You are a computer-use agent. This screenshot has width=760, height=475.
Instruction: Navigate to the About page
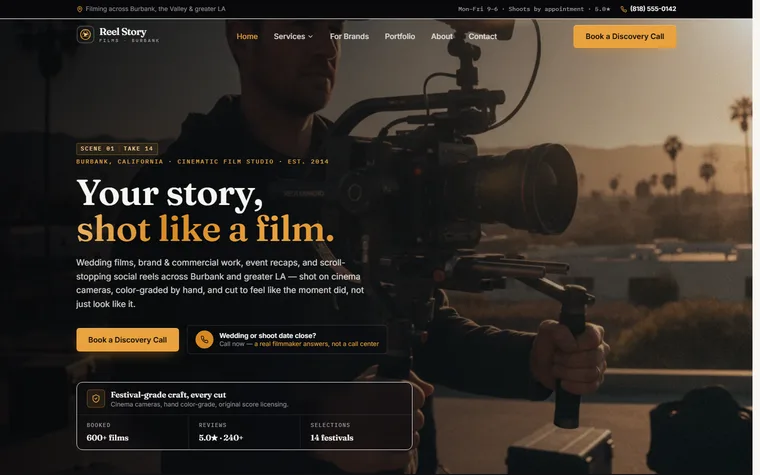[x=442, y=36]
